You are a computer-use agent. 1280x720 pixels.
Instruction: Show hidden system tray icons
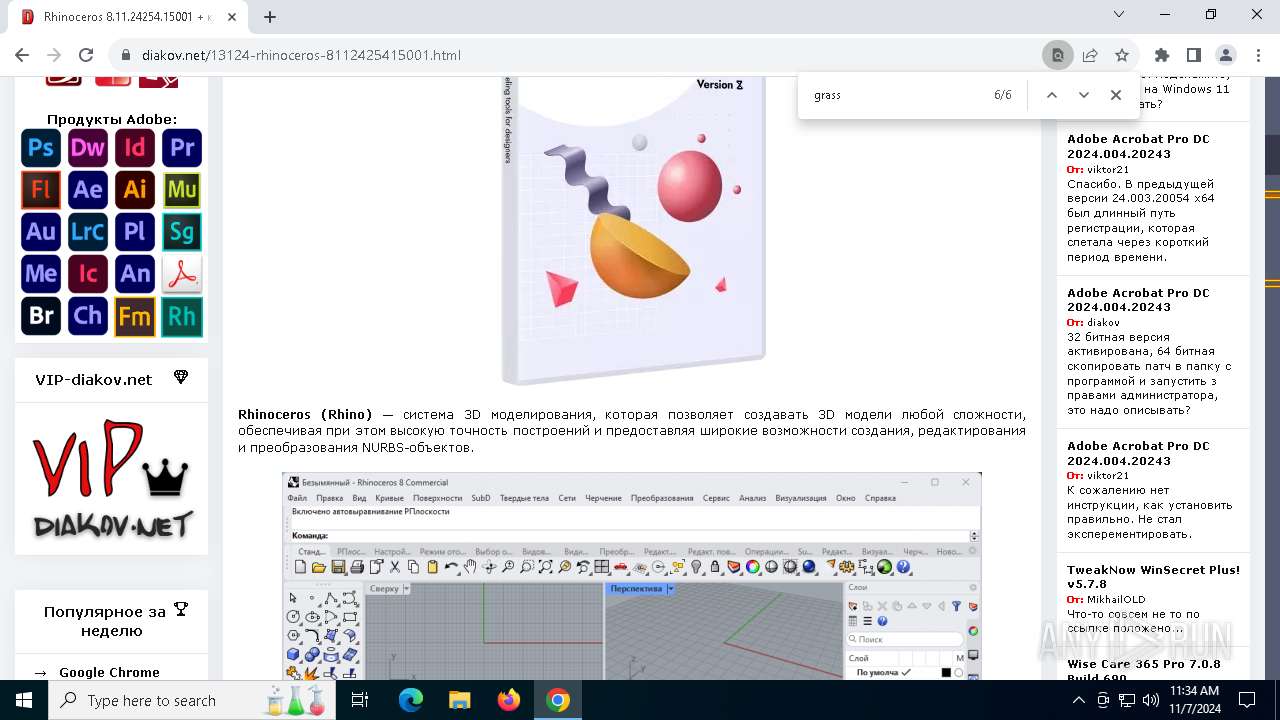(x=1079, y=700)
